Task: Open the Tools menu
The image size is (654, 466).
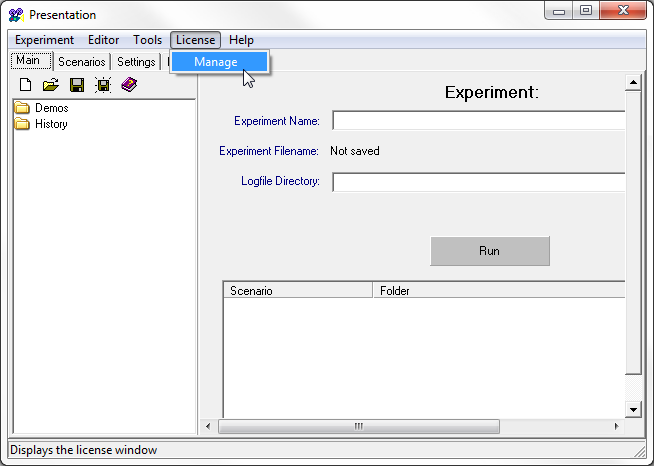Action: click(x=147, y=40)
